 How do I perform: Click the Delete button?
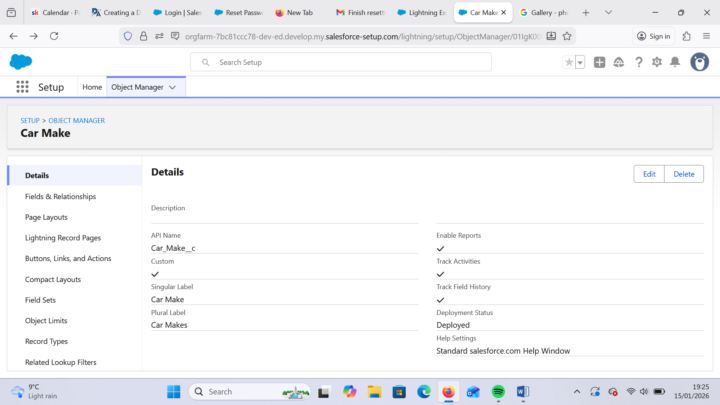pos(684,174)
